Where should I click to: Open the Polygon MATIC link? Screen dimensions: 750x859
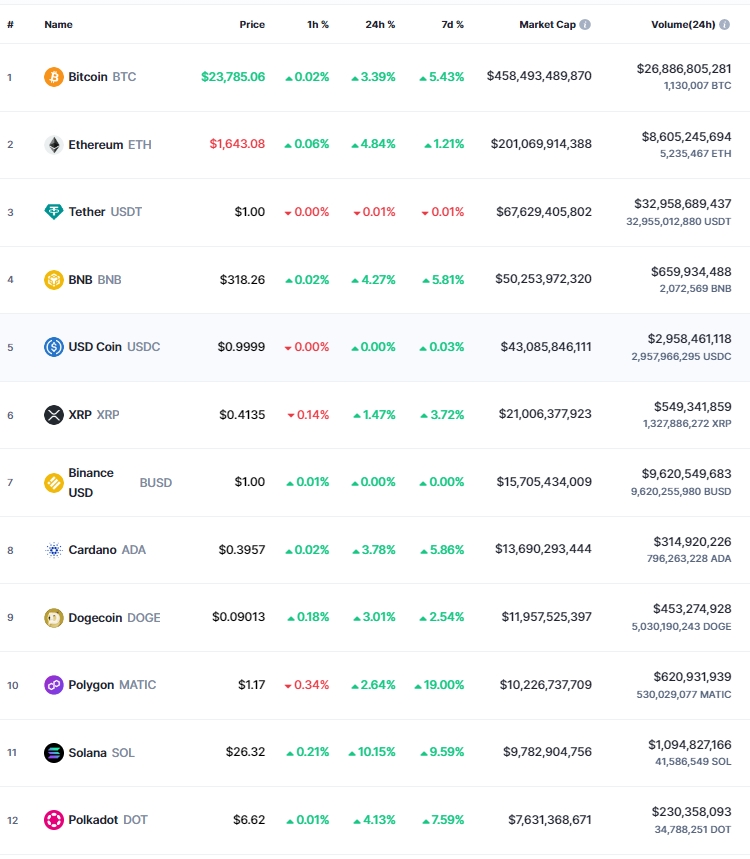tap(112, 685)
